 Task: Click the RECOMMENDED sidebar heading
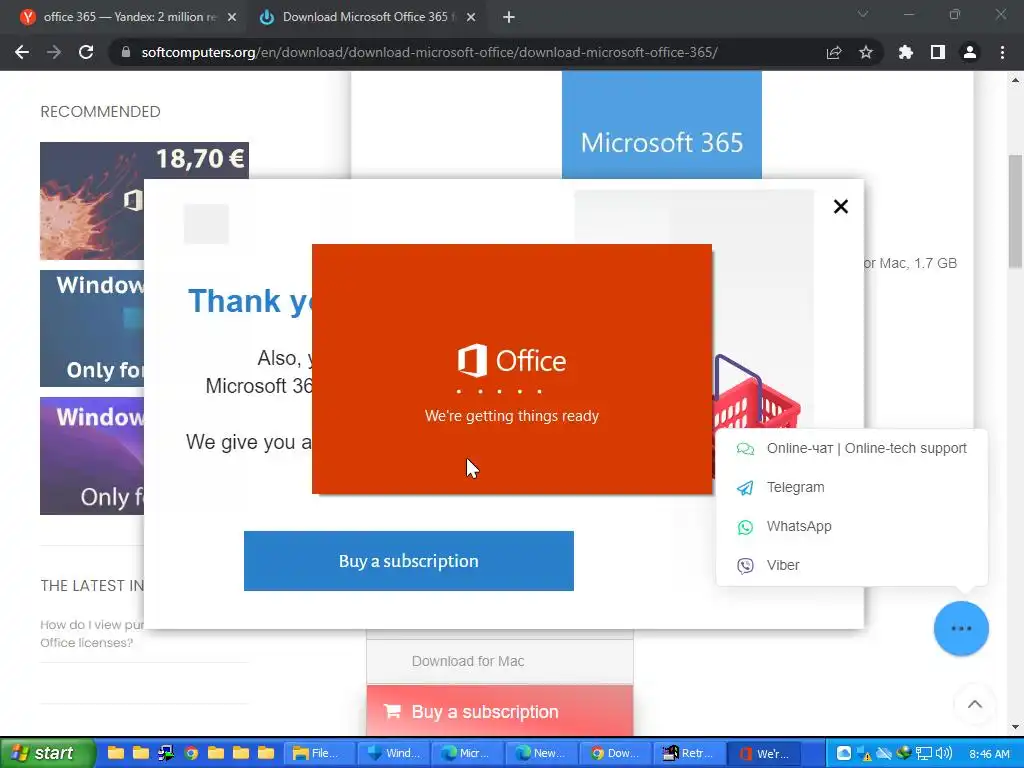100,112
